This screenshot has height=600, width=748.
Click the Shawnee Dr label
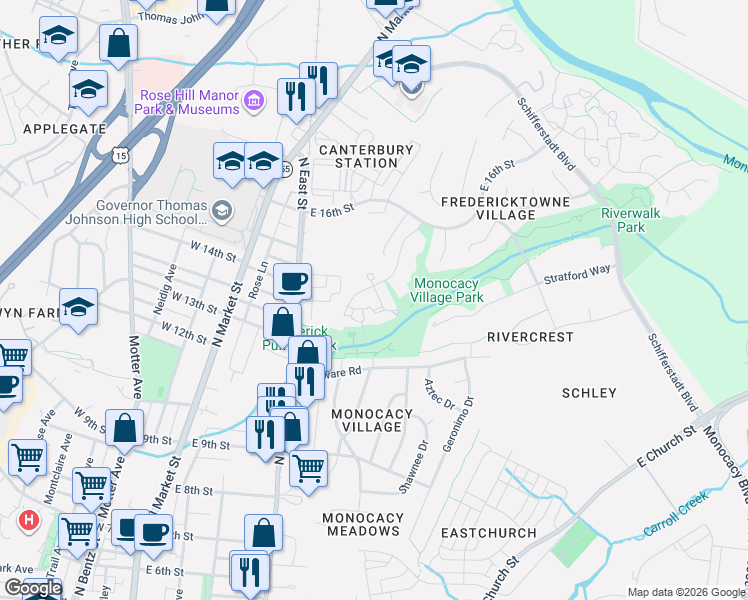point(414,467)
